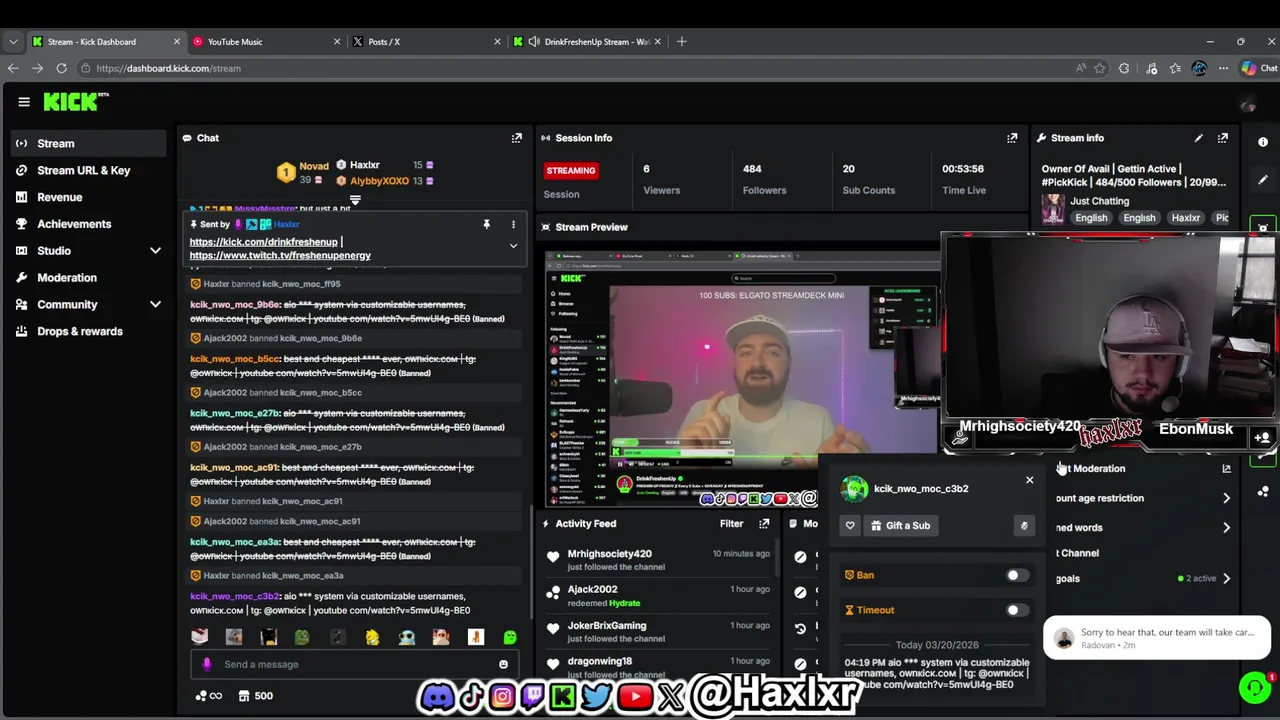Select the yellow duck emote
Screen dimensions: 1280x720
[372, 637]
